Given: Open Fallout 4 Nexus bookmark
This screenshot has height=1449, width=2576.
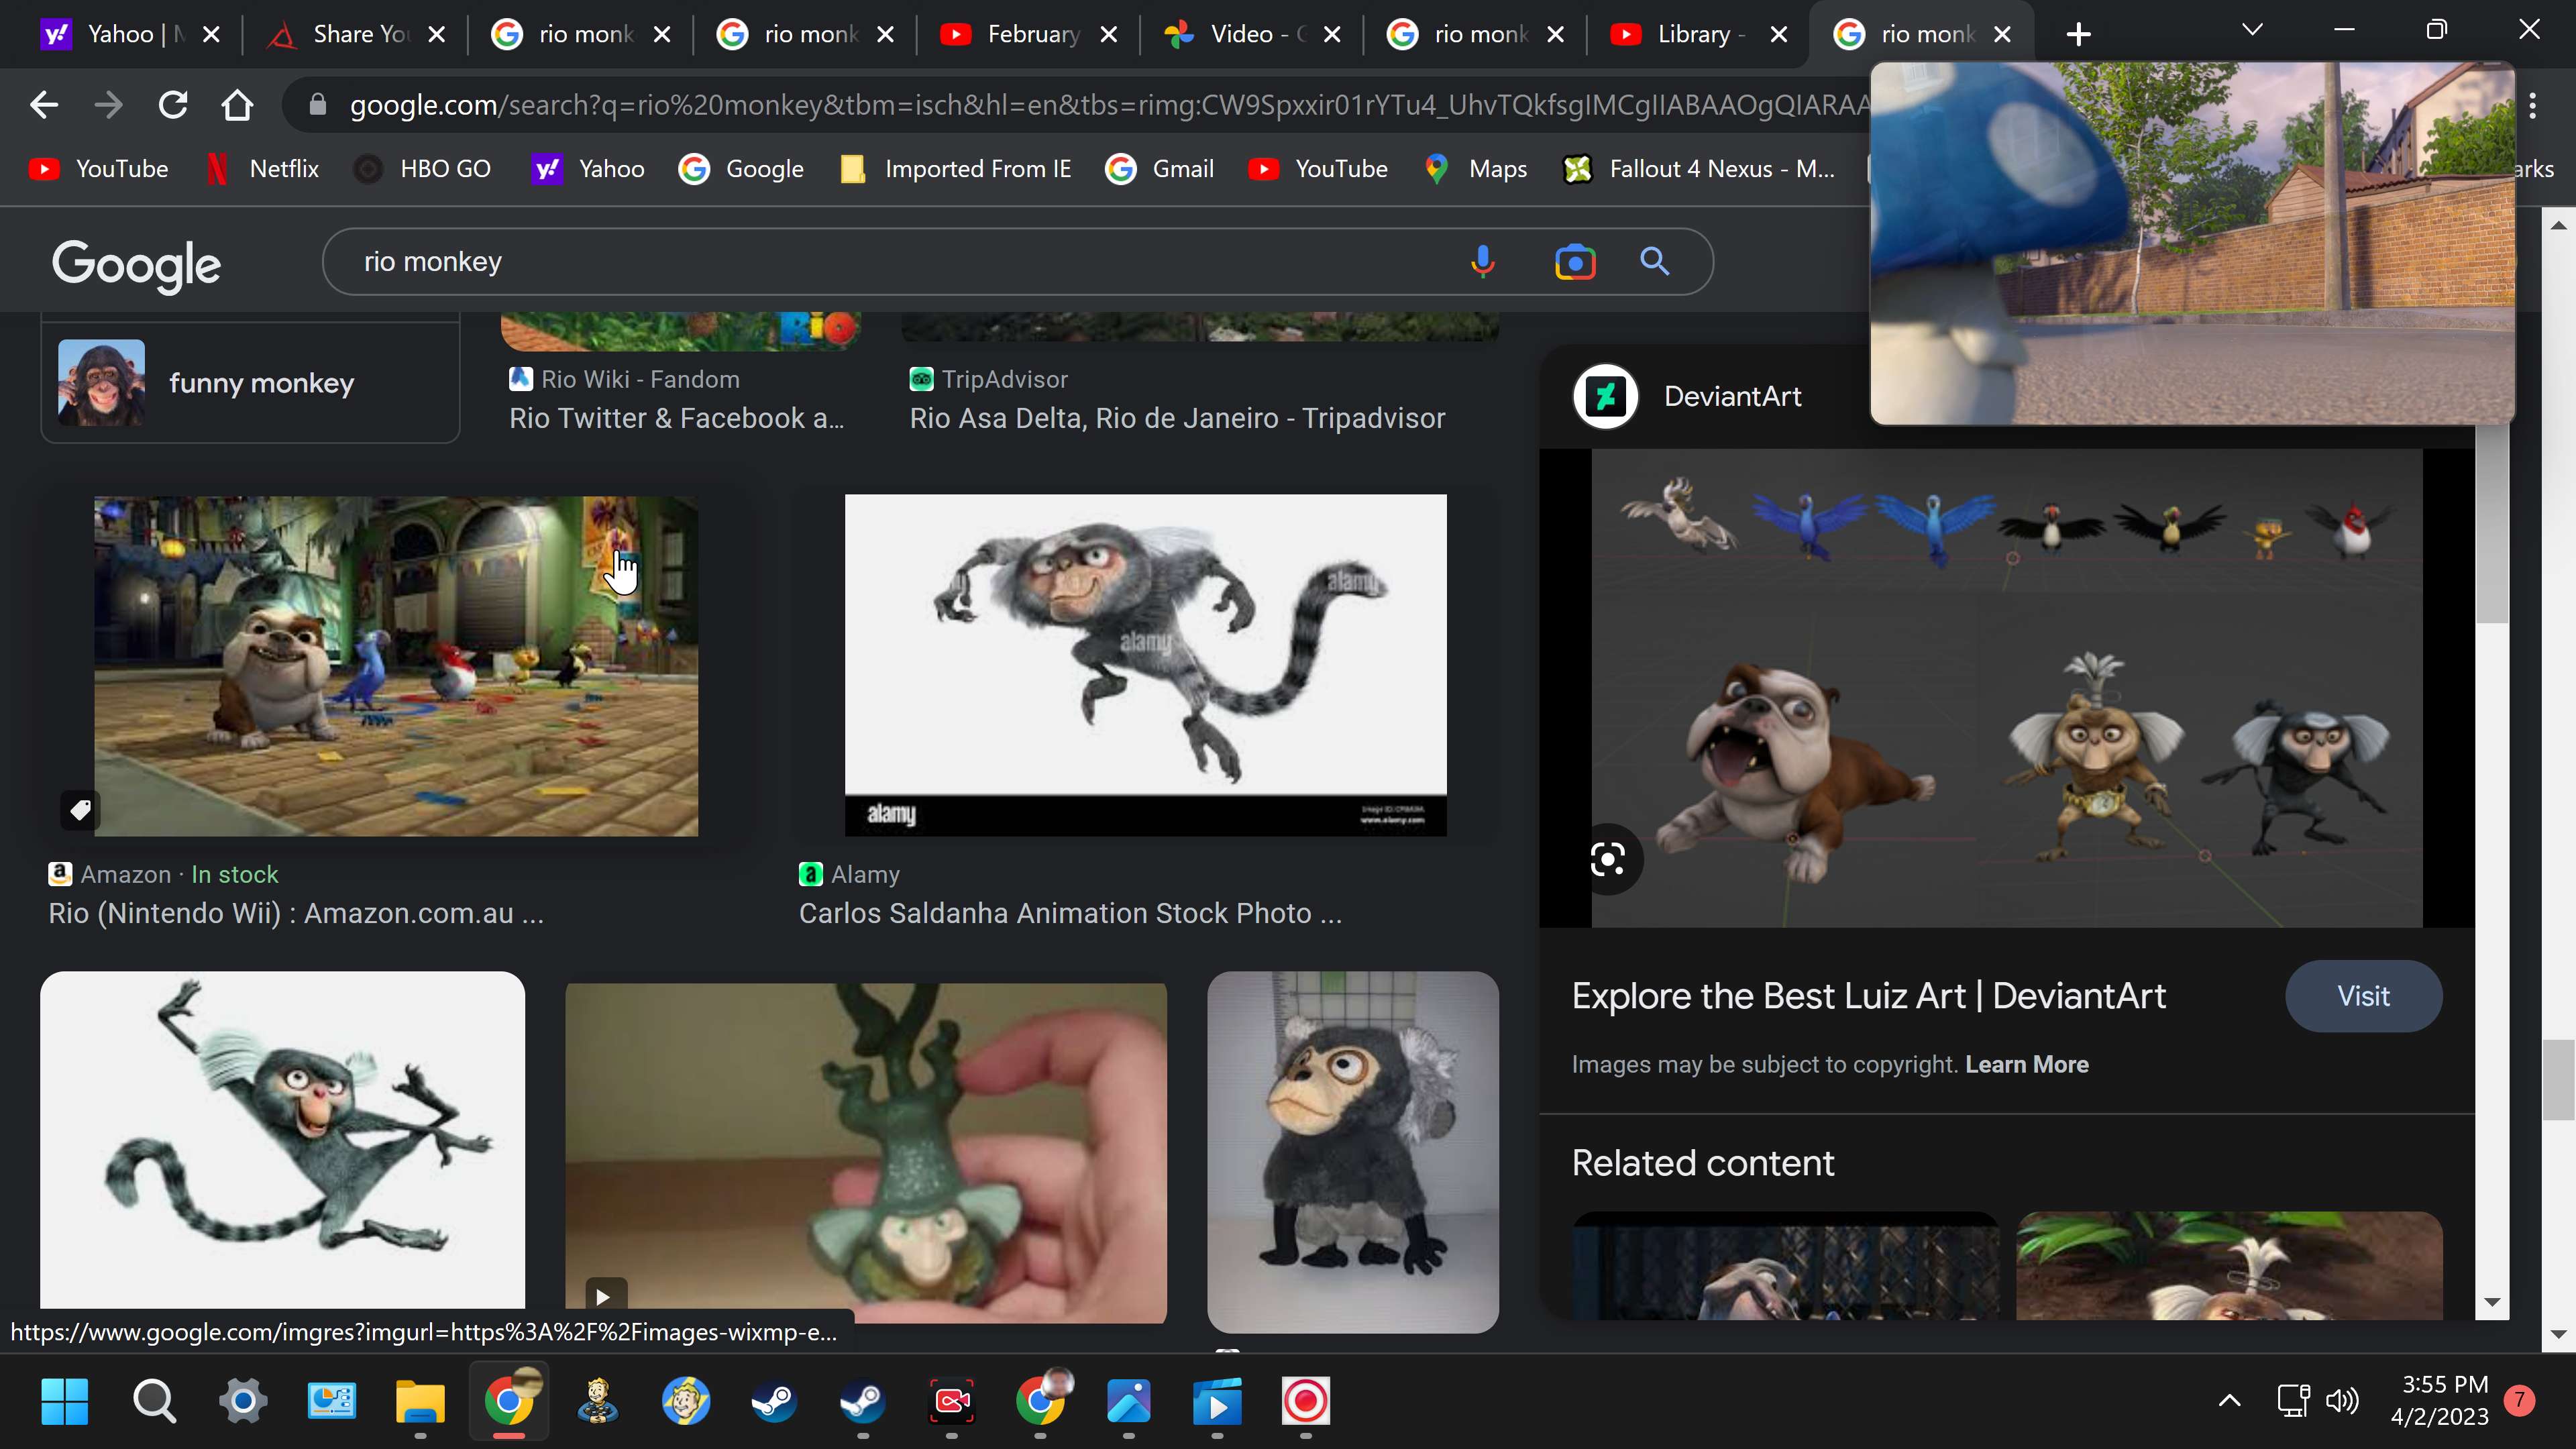Looking at the screenshot, I should tap(1699, 169).
